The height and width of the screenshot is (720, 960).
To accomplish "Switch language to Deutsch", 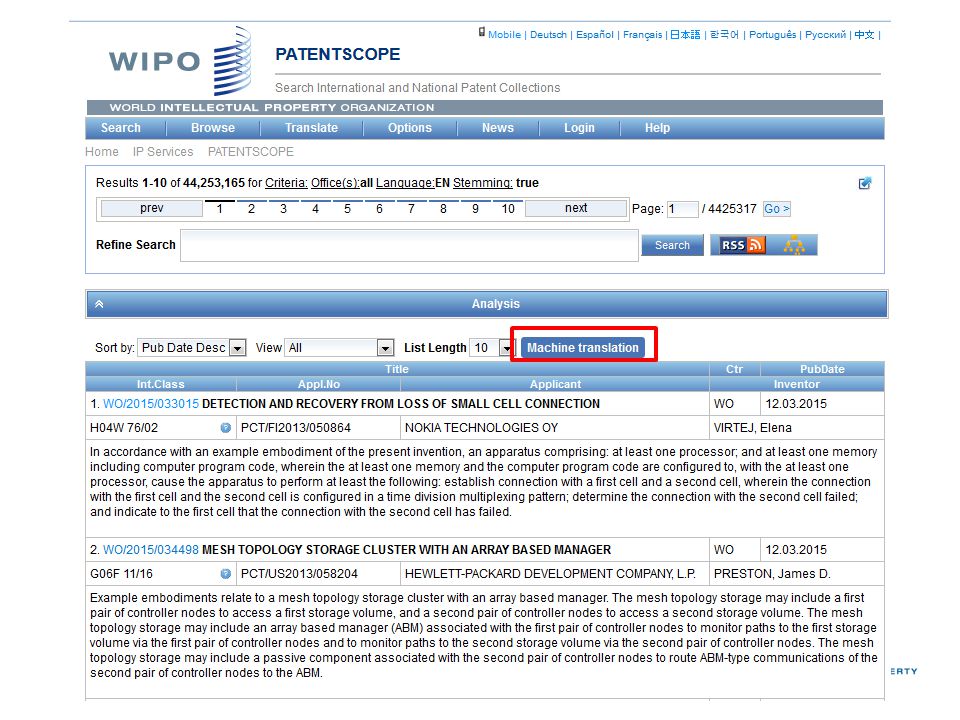I will (548, 35).
